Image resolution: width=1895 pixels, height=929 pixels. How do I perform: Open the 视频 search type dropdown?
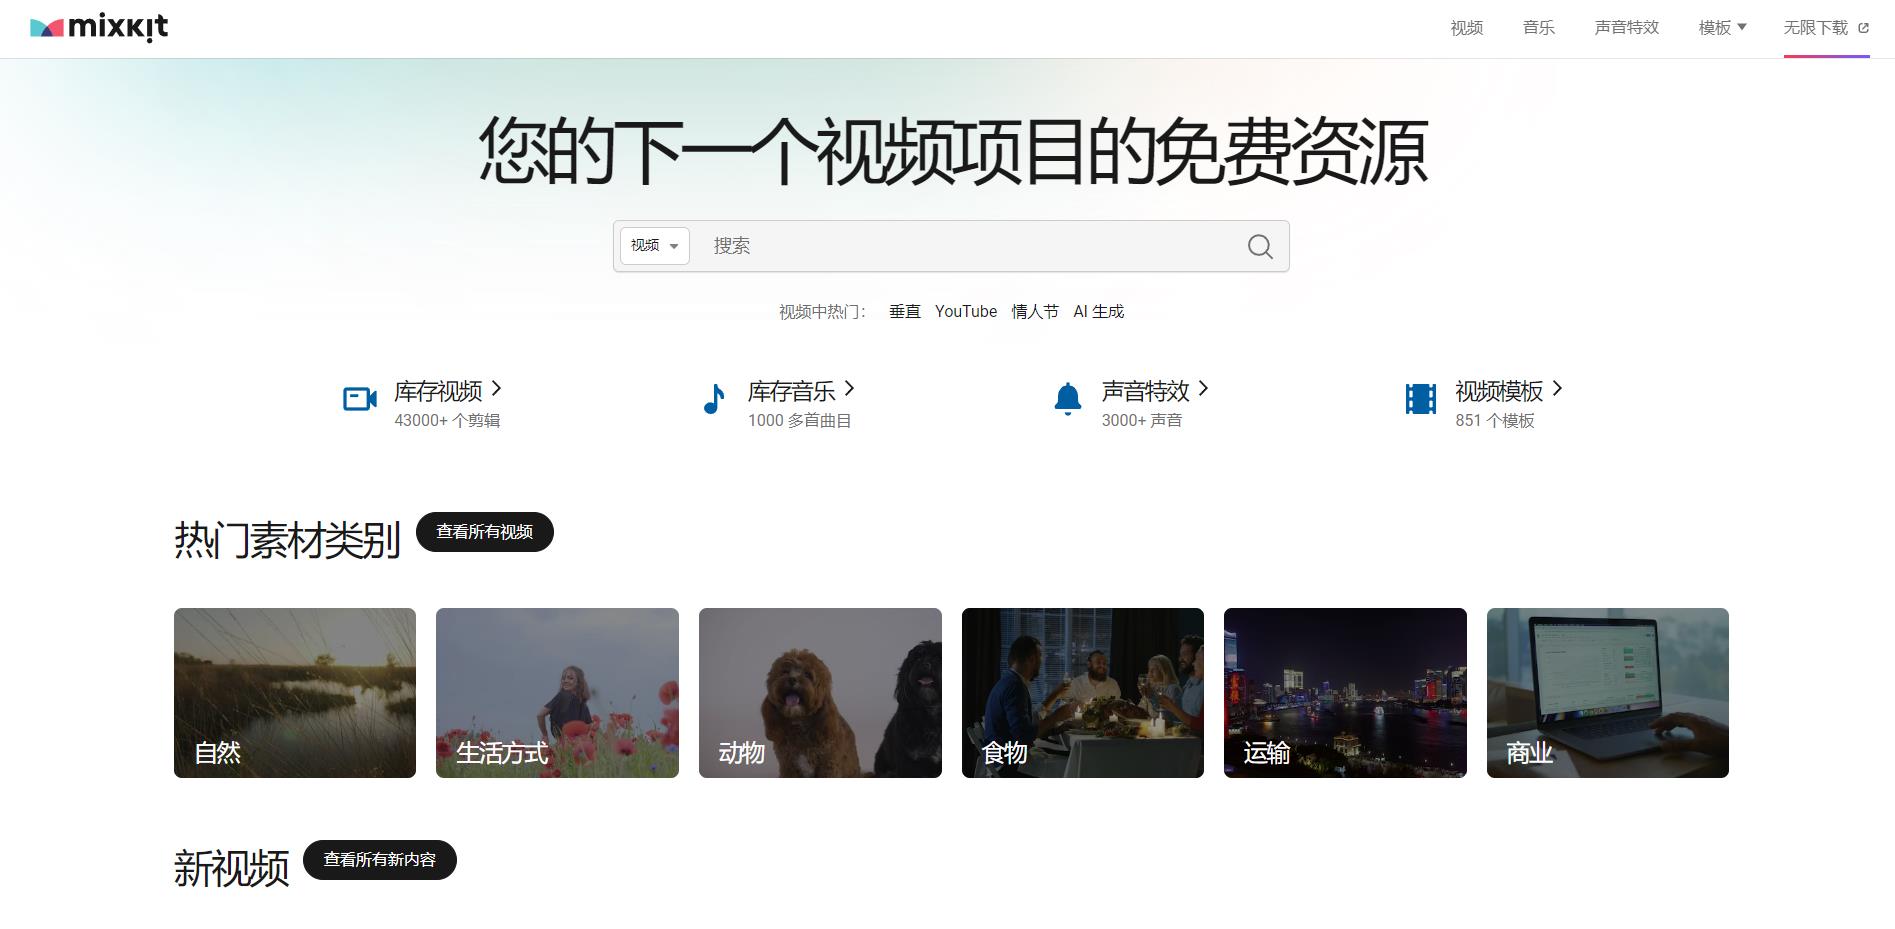pyautogui.click(x=655, y=246)
